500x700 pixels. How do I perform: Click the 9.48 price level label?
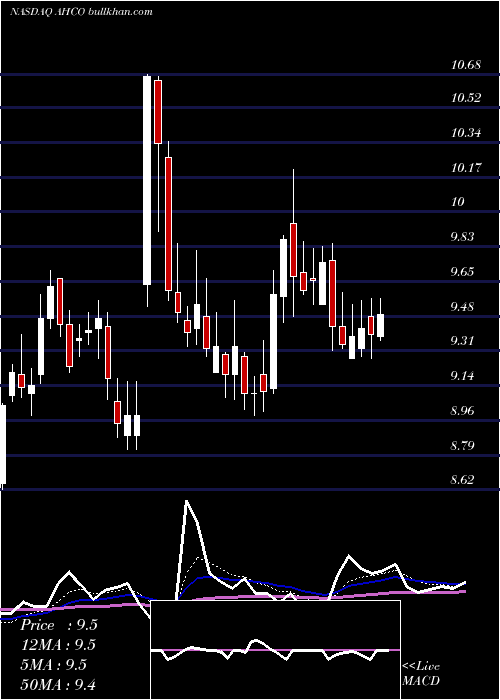coord(462,307)
